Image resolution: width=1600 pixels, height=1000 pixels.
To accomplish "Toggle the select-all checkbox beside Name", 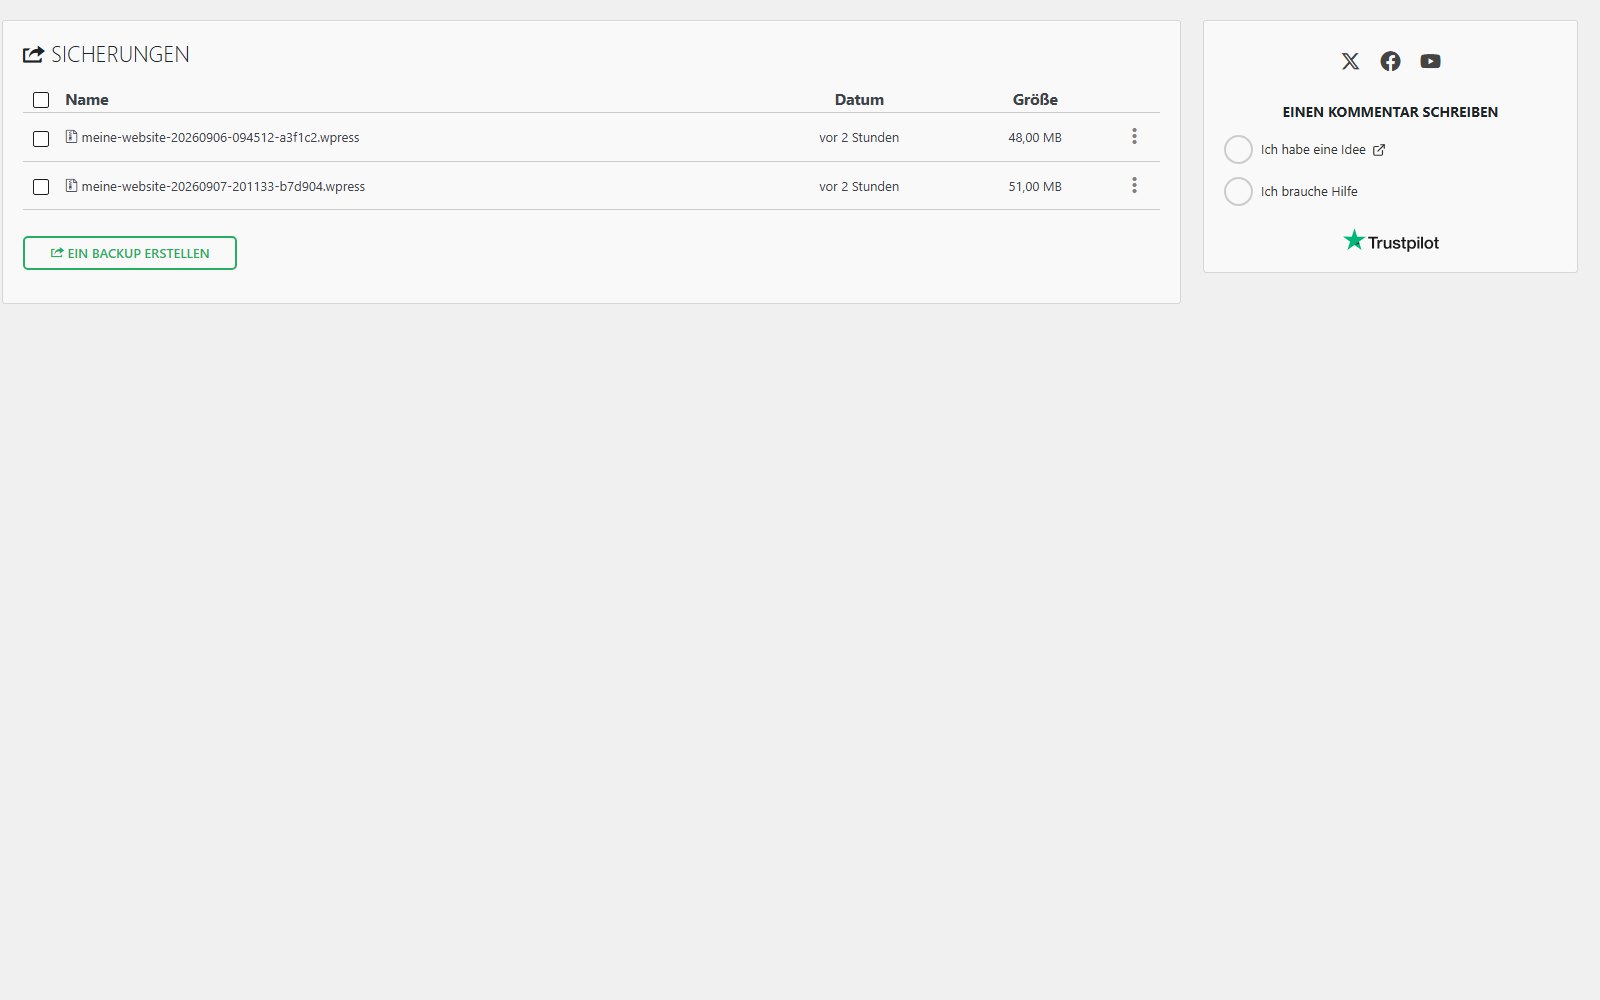I will [41, 100].
